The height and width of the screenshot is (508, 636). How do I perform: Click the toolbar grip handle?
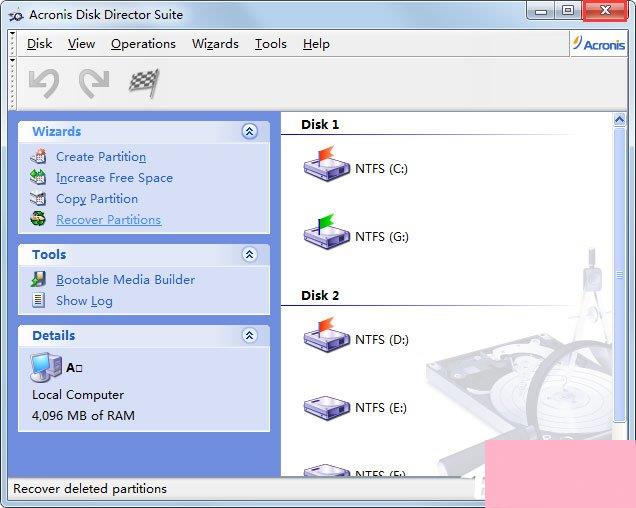pyautogui.click(x=13, y=84)
